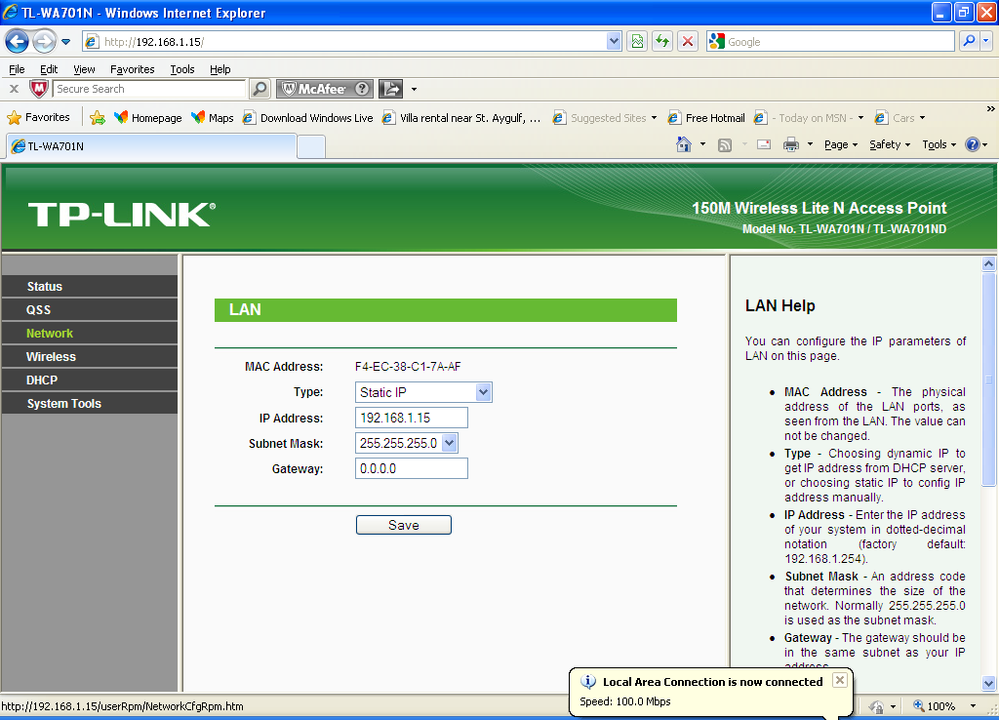Click the Home icon in command bar
The image size is (999, 720).
tap(684, 145)
